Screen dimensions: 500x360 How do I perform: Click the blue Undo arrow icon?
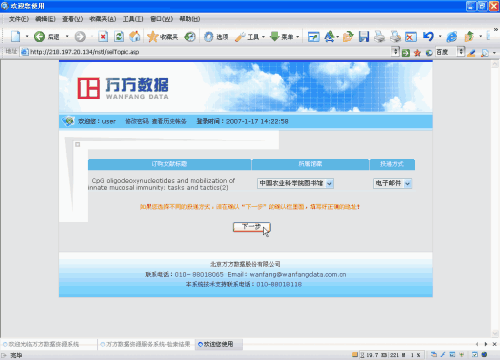tap(428, 36)
